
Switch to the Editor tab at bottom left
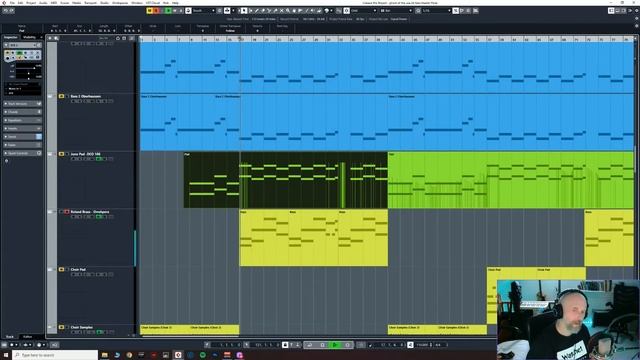[x=27, y=337]
